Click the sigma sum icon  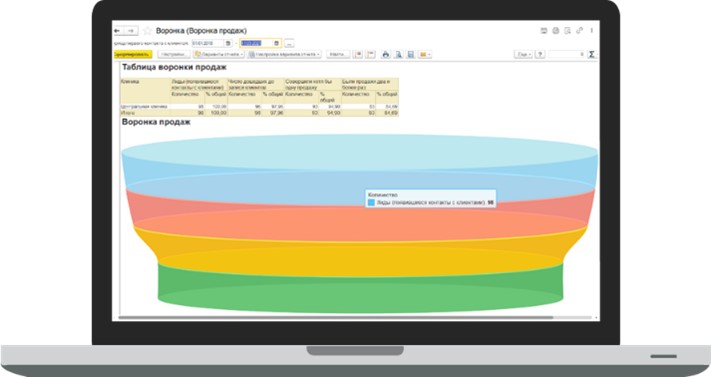pos(591,54)
